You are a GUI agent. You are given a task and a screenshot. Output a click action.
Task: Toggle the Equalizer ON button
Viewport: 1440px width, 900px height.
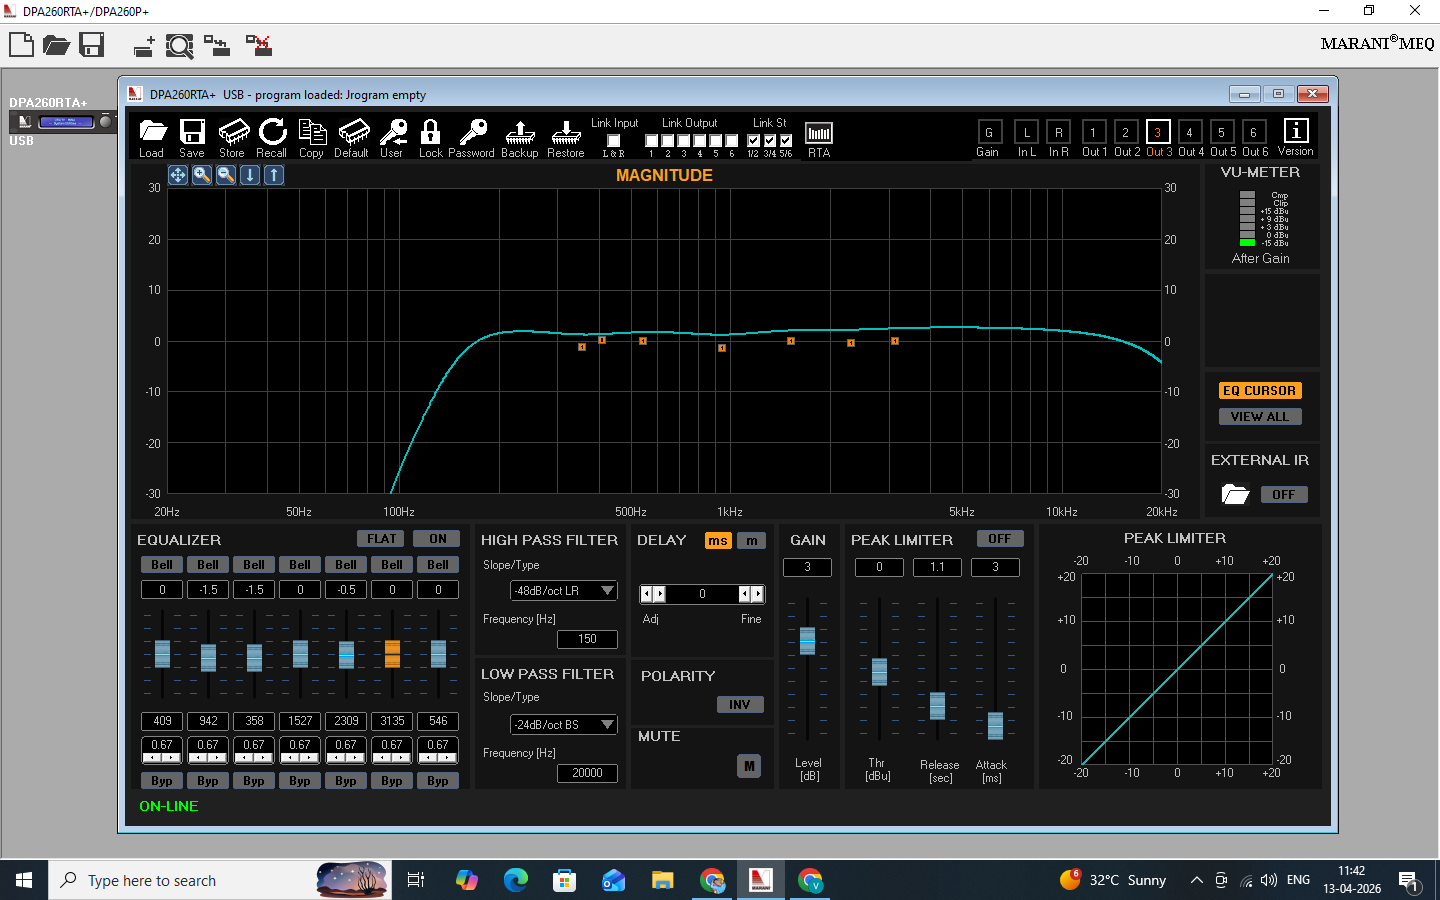[x=438, y=539]
